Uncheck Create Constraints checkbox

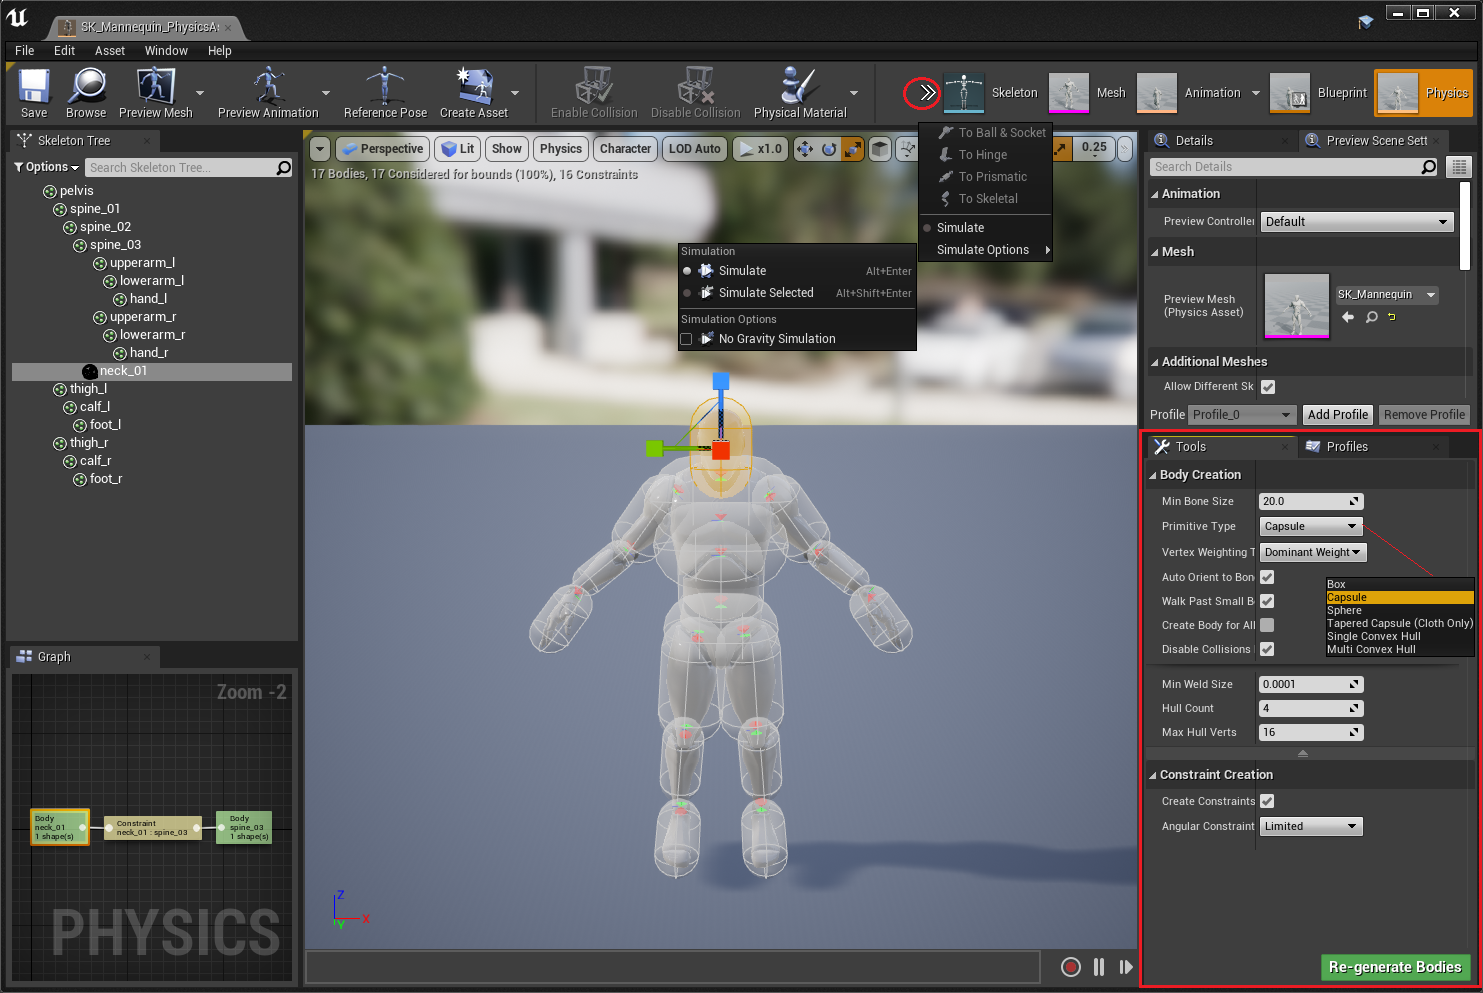tap(1267, 801)
